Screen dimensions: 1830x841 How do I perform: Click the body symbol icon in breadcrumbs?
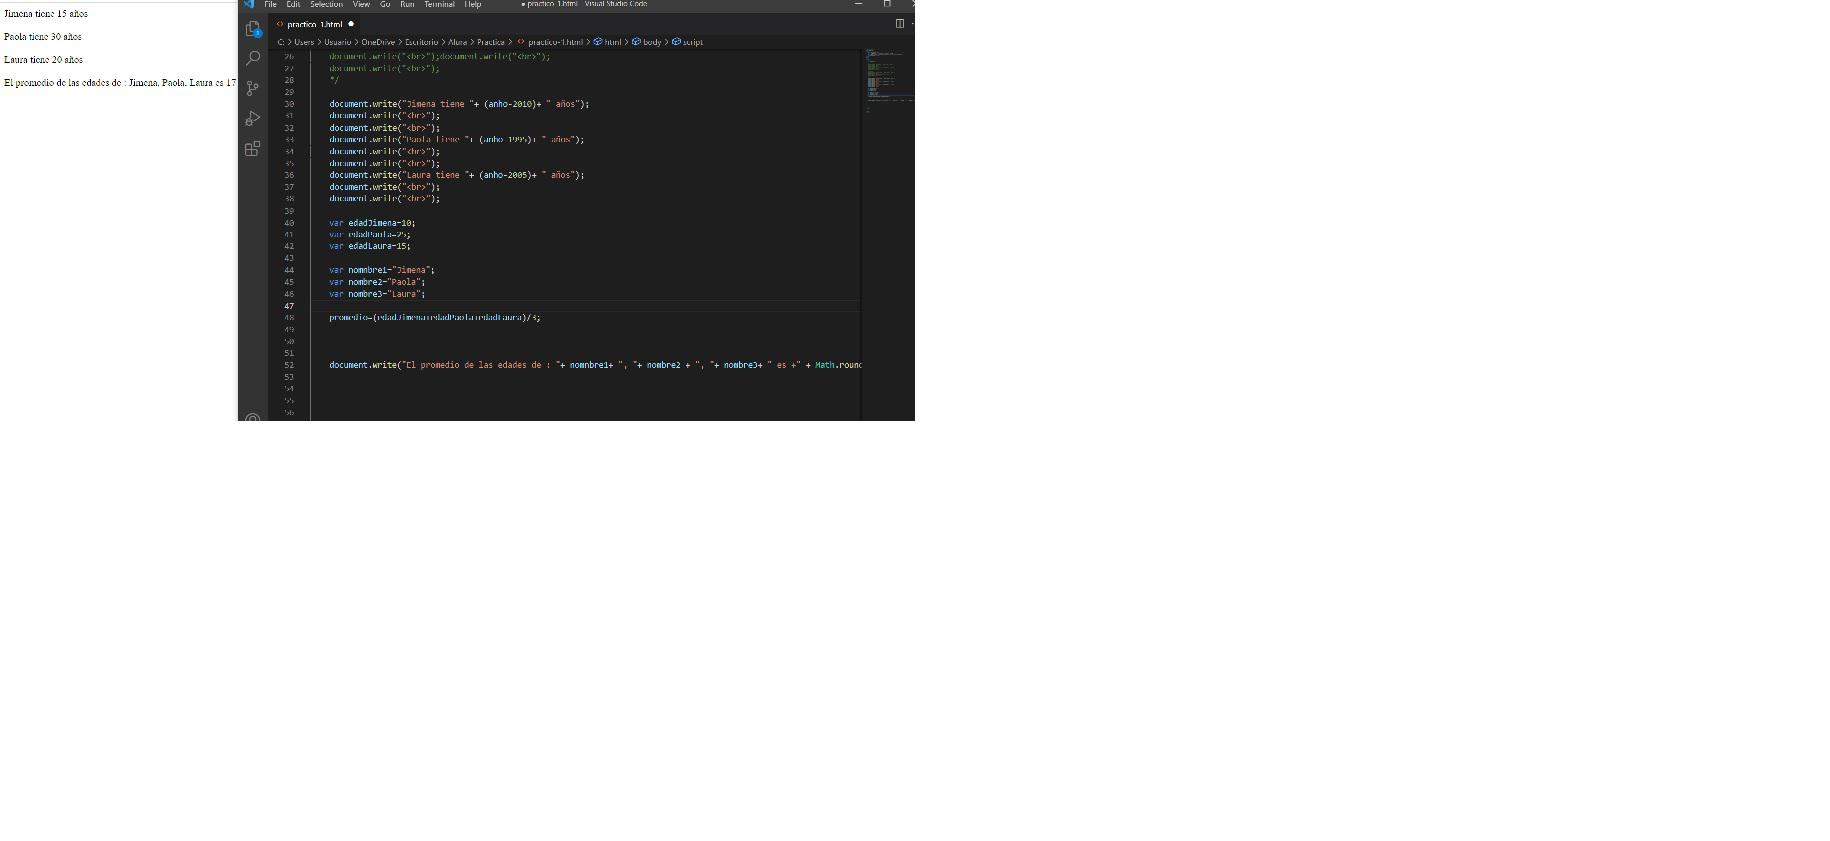click(x=636, y=42)
